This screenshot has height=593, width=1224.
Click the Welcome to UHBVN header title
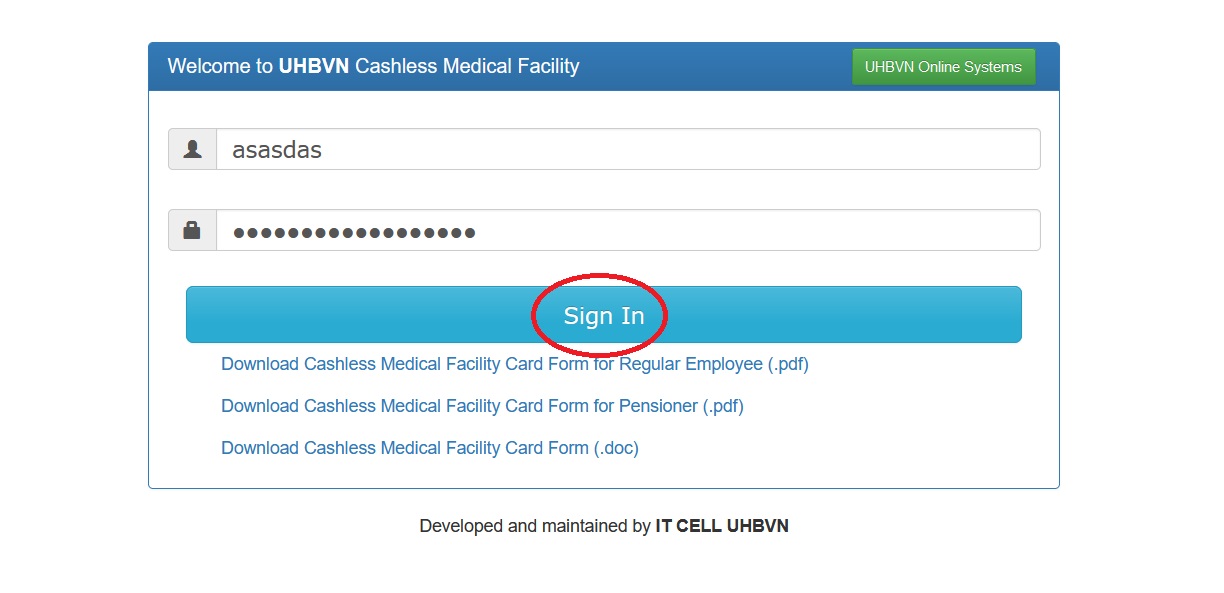coord(373,67)
